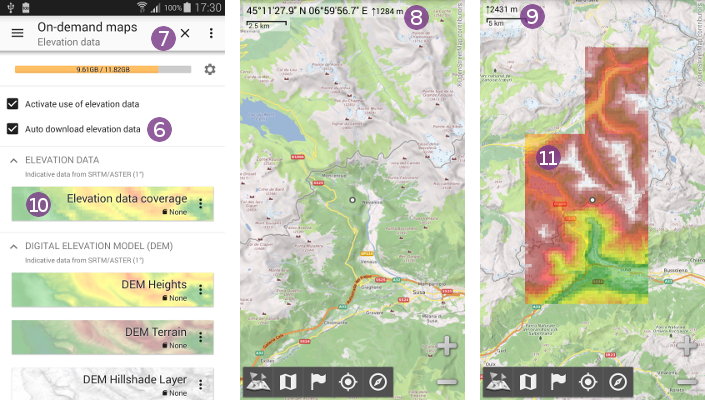
Task: Tap the center position dot on middle map
Action: [352, 200]
